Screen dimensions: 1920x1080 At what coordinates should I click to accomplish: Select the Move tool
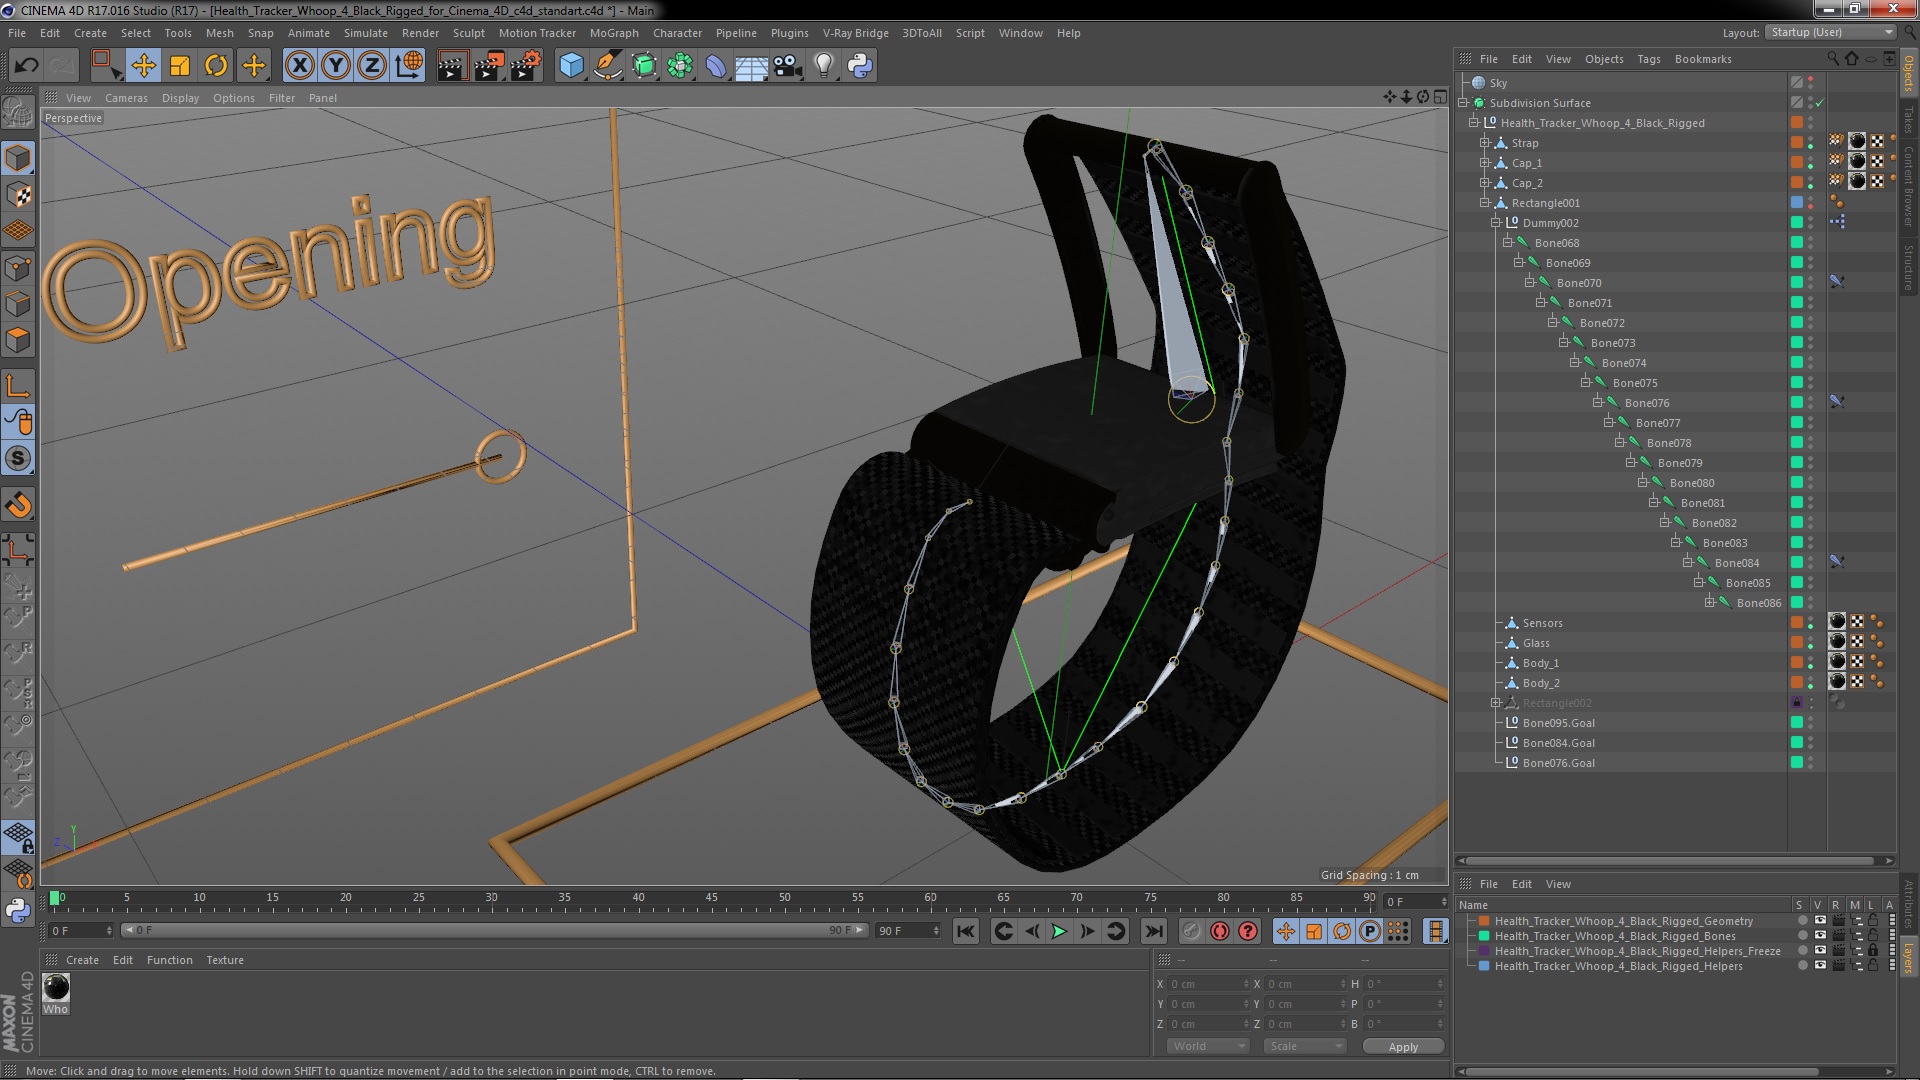143,66
